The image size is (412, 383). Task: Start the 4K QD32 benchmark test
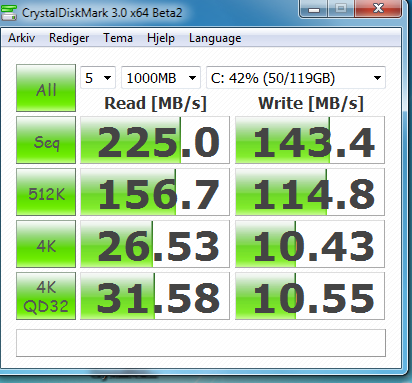coord(46,296)
